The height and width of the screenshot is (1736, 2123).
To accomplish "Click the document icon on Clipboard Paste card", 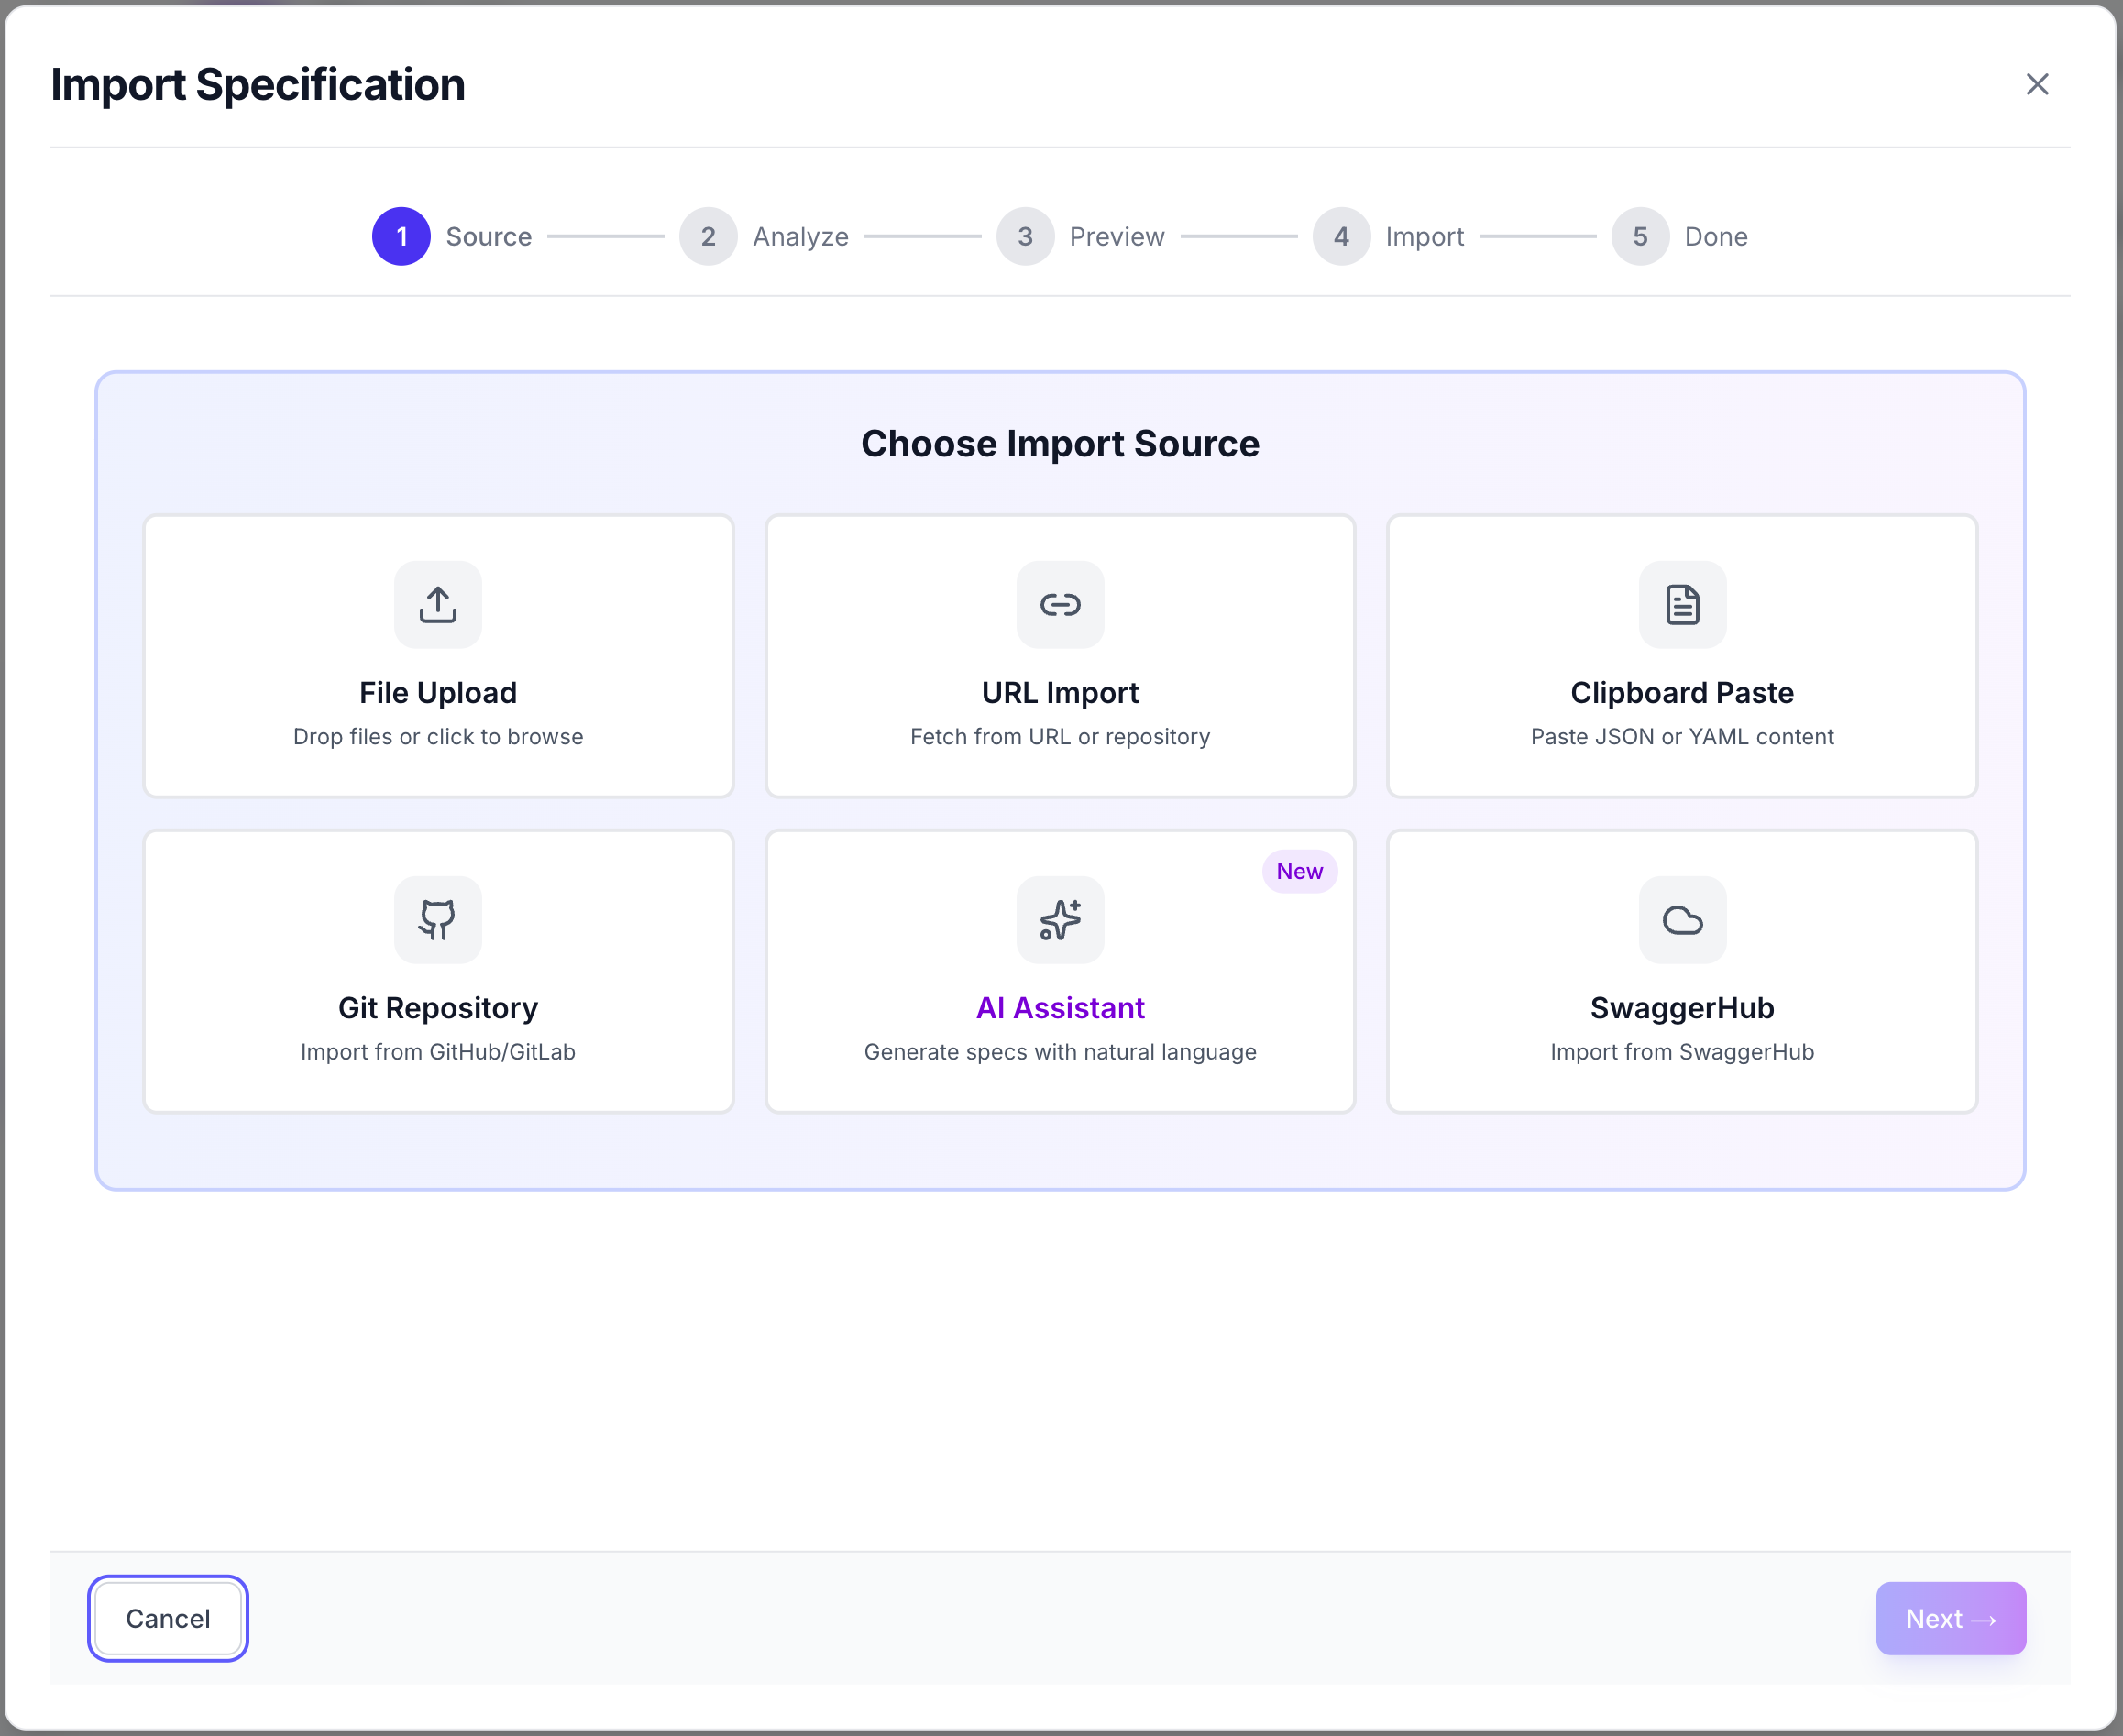I will click(1681, 604).
